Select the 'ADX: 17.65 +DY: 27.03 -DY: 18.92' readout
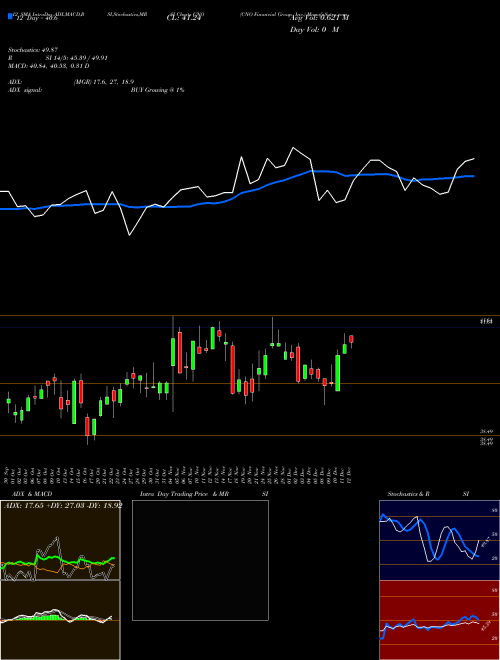The width and height of the screenshot is (500, 660). (63, 505)
